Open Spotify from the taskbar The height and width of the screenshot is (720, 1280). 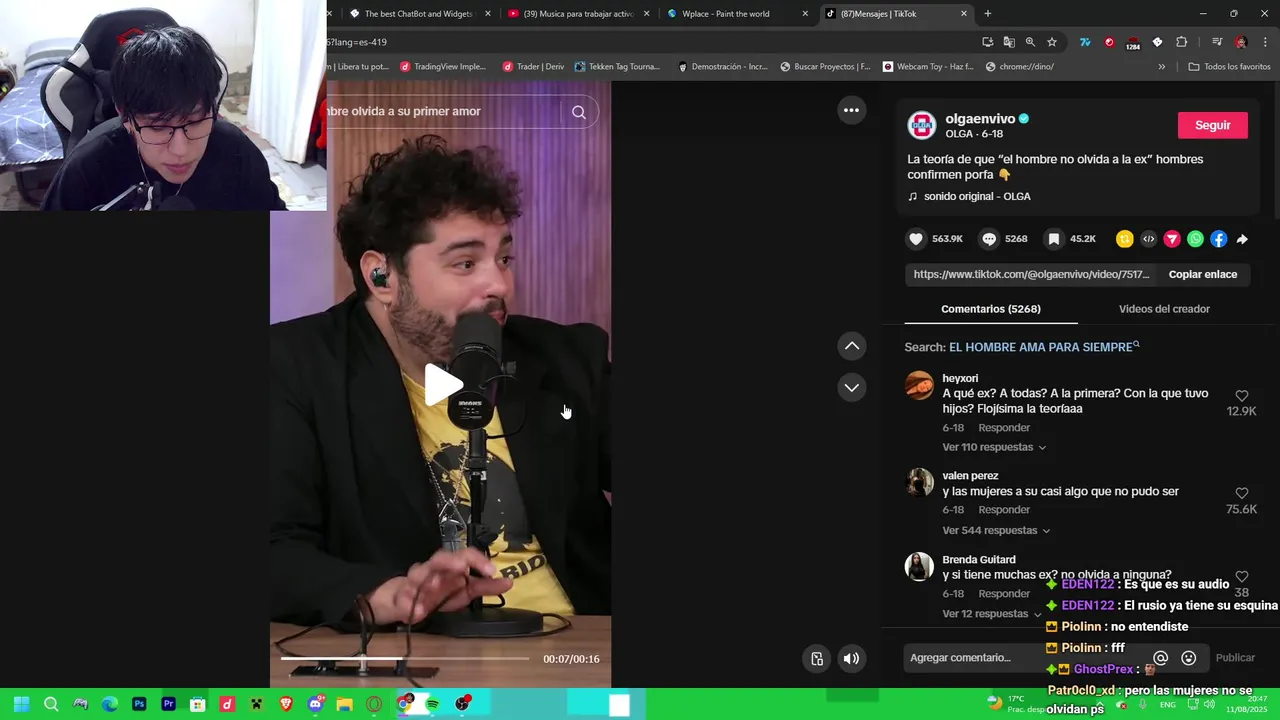point(433,704)
